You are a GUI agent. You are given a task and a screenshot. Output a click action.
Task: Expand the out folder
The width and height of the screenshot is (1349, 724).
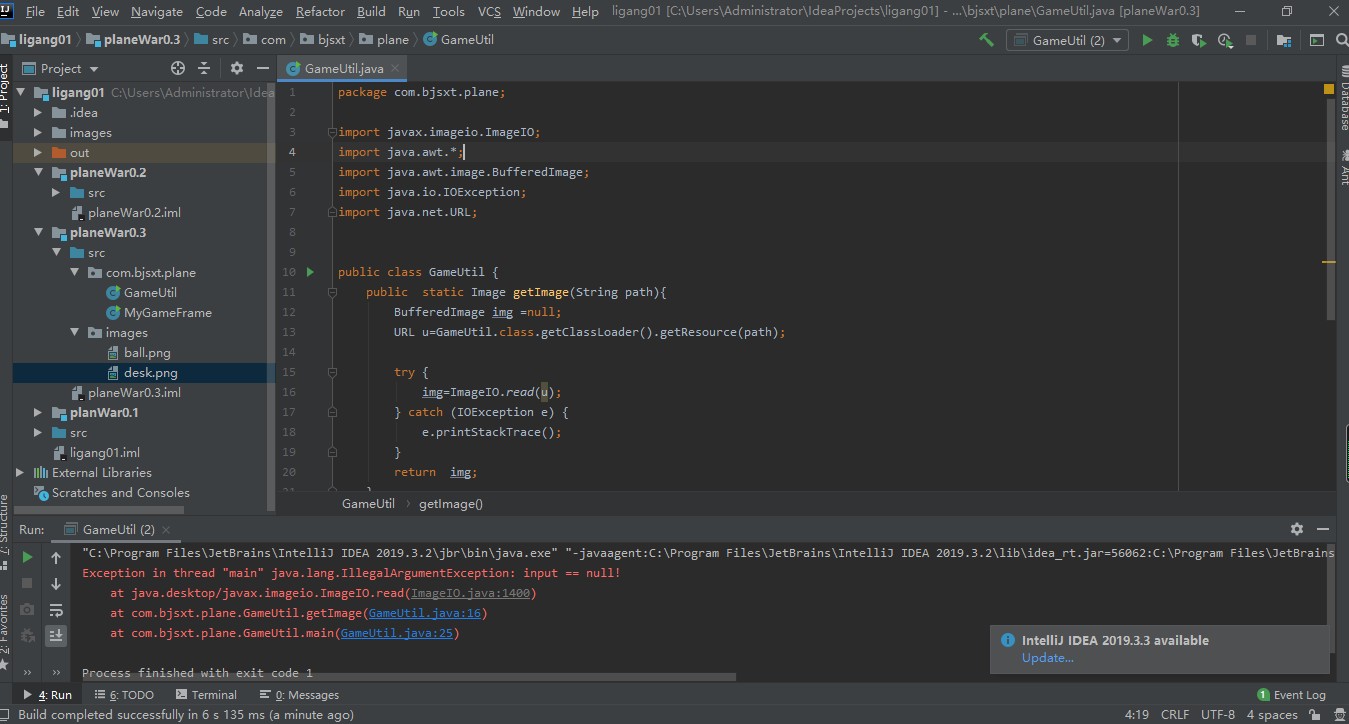pyautogui.click(x=38, y=153)
